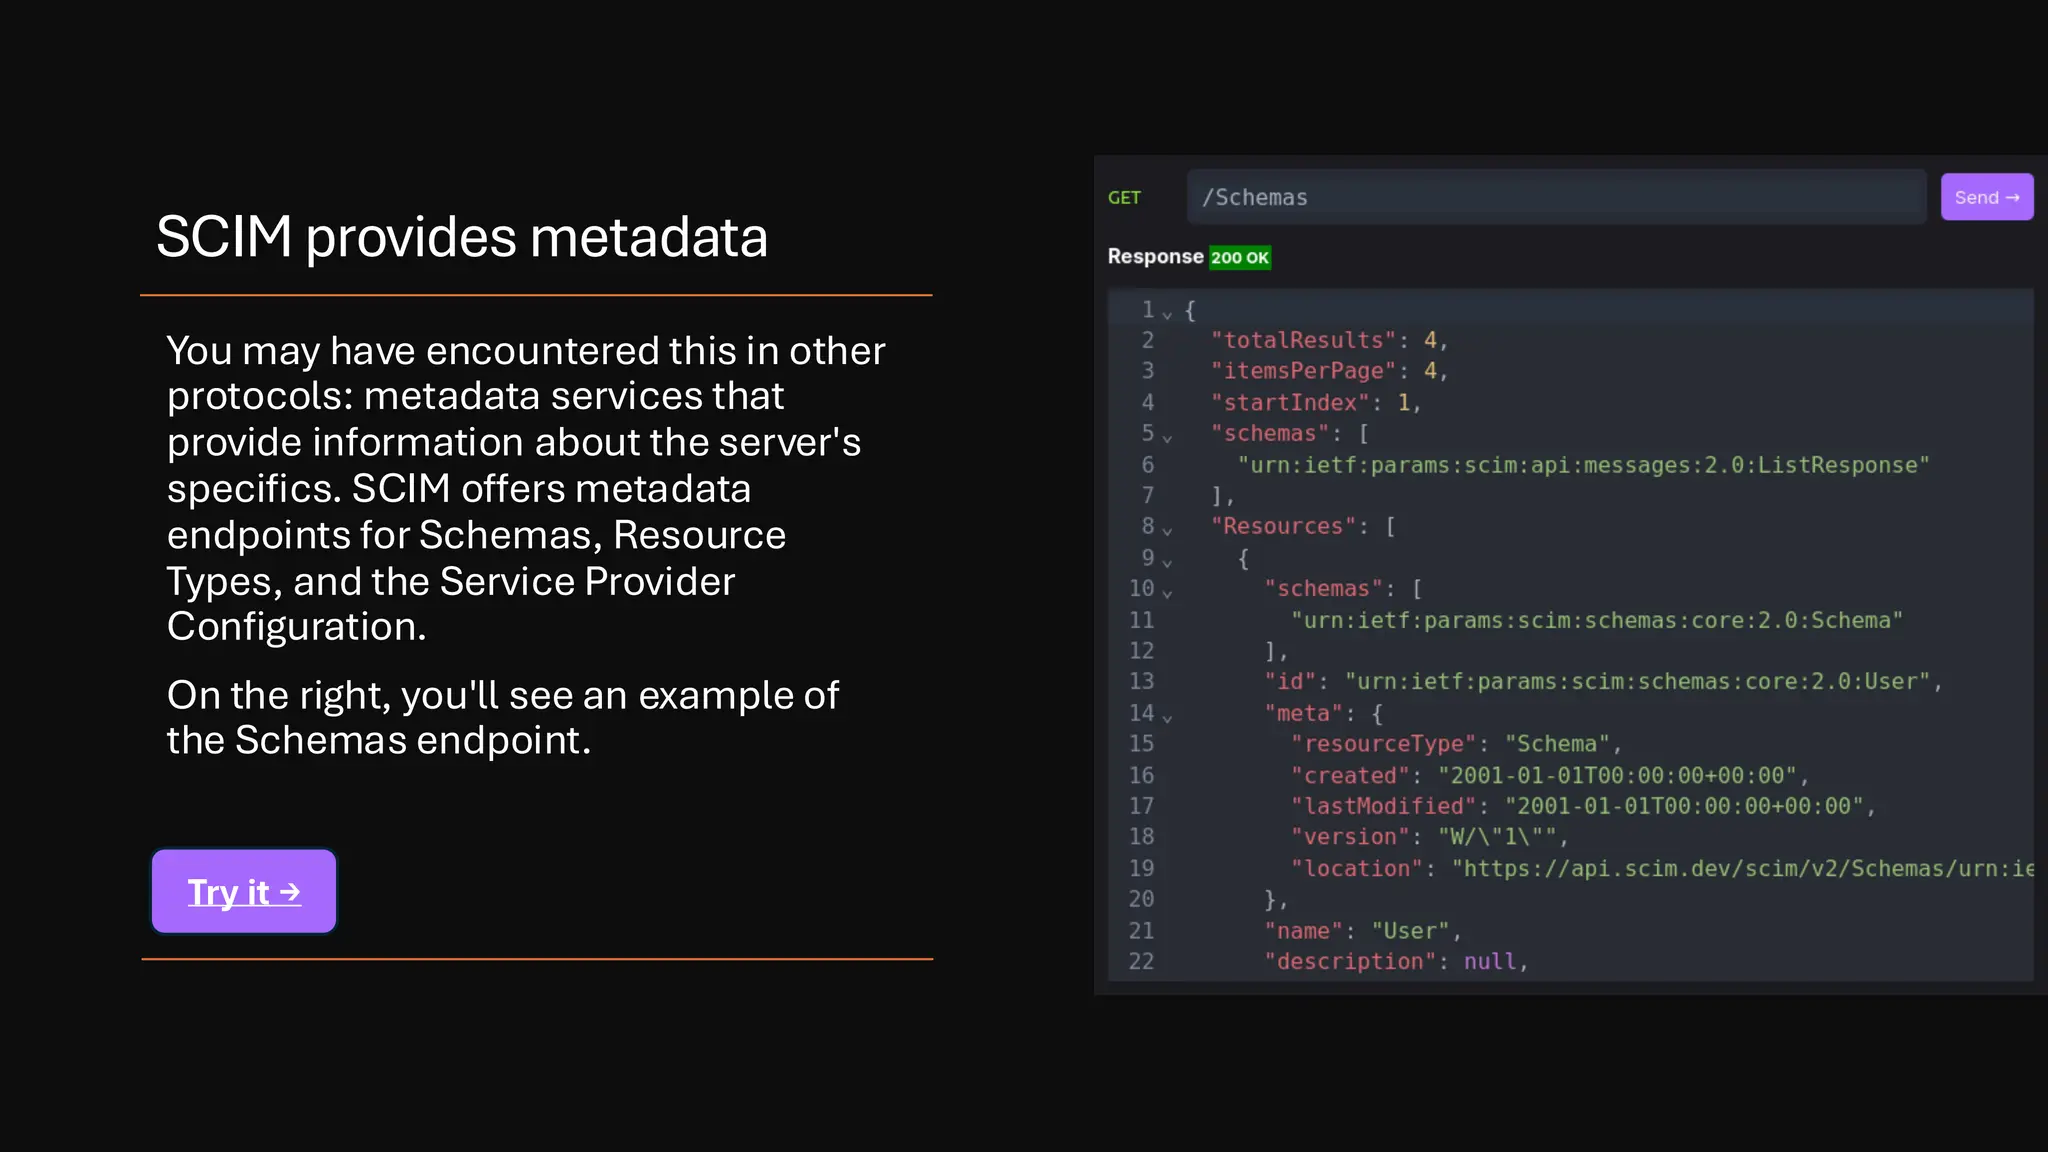Click the purple Send button

click(x=1987, y=197)
